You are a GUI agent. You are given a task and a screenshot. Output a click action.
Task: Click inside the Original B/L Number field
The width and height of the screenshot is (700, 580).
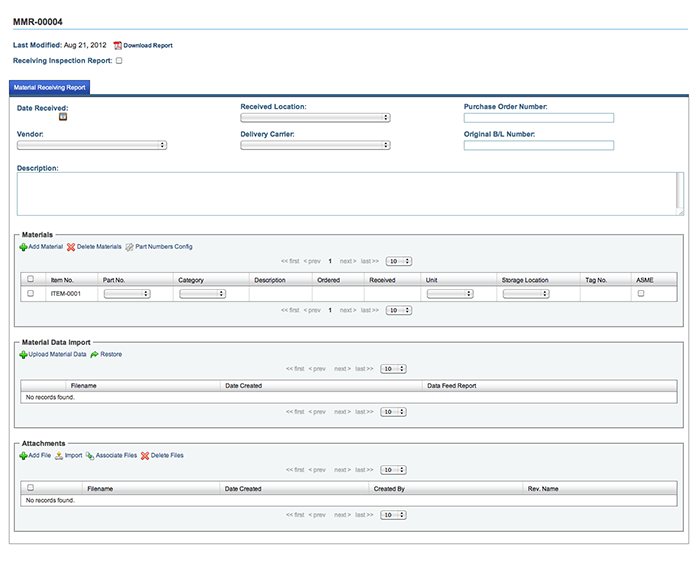539,146
